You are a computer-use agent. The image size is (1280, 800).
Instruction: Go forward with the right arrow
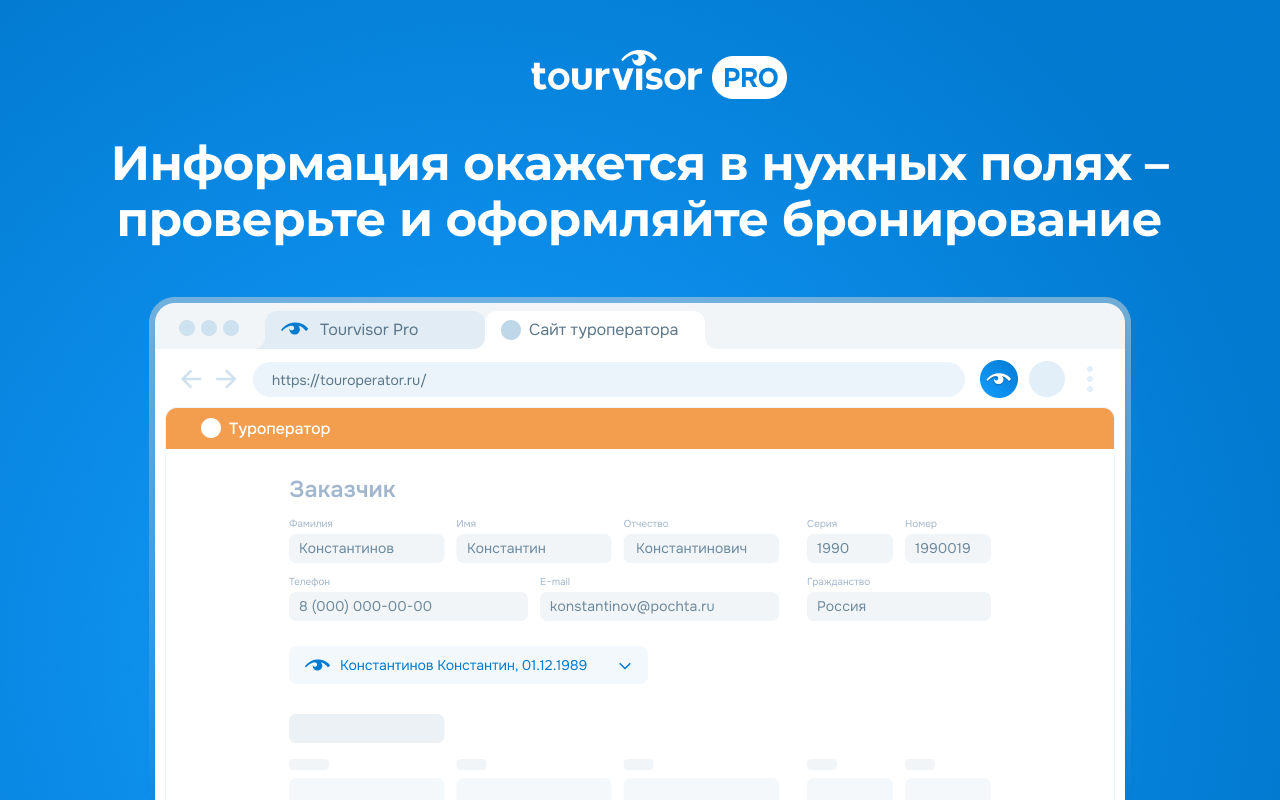[x=226, y=379]
